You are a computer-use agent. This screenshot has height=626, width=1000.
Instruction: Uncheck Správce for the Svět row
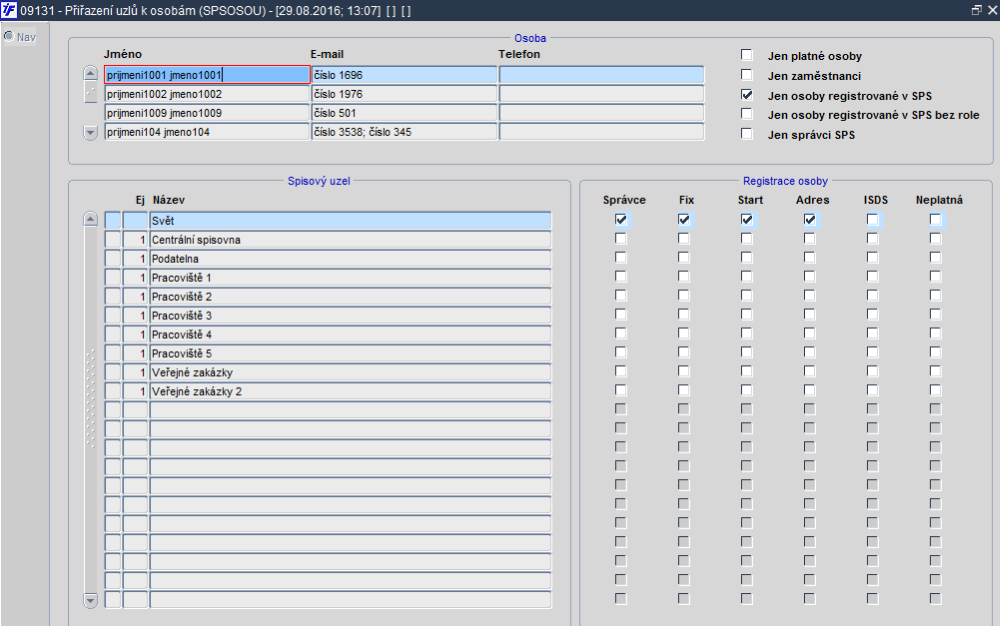621,220
